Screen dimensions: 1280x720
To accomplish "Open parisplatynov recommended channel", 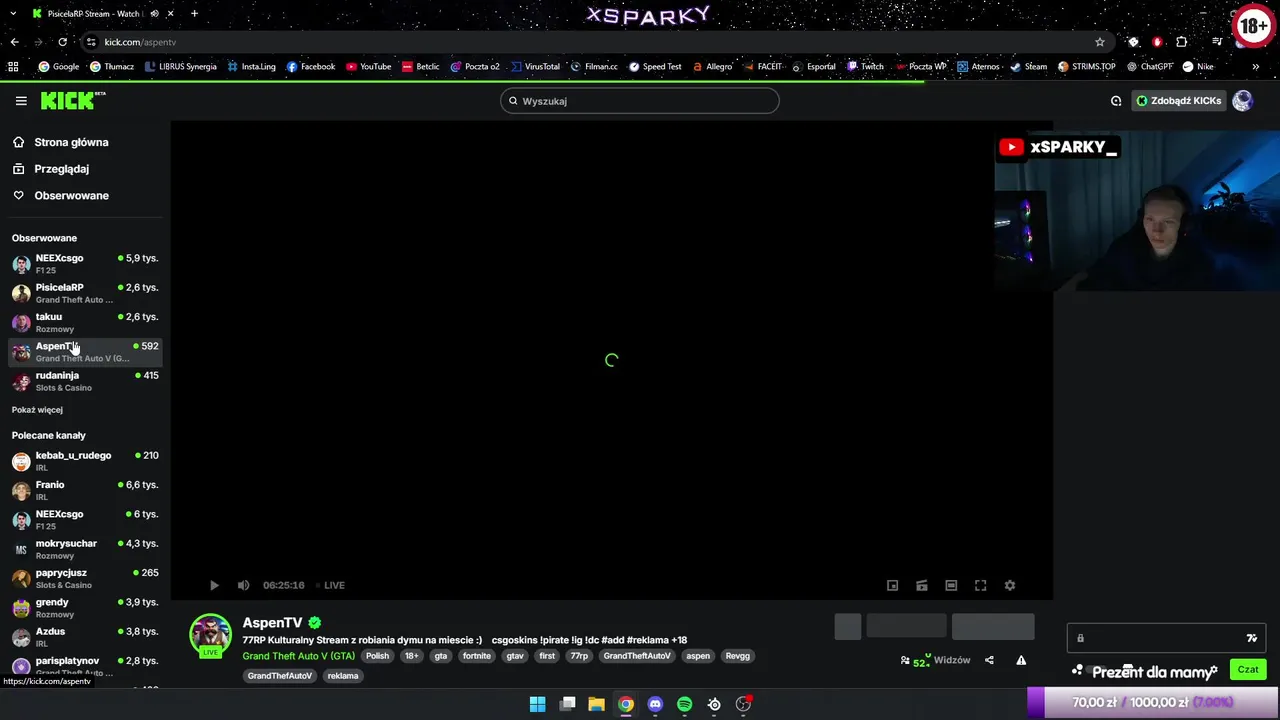I will [x=85, y=666].
